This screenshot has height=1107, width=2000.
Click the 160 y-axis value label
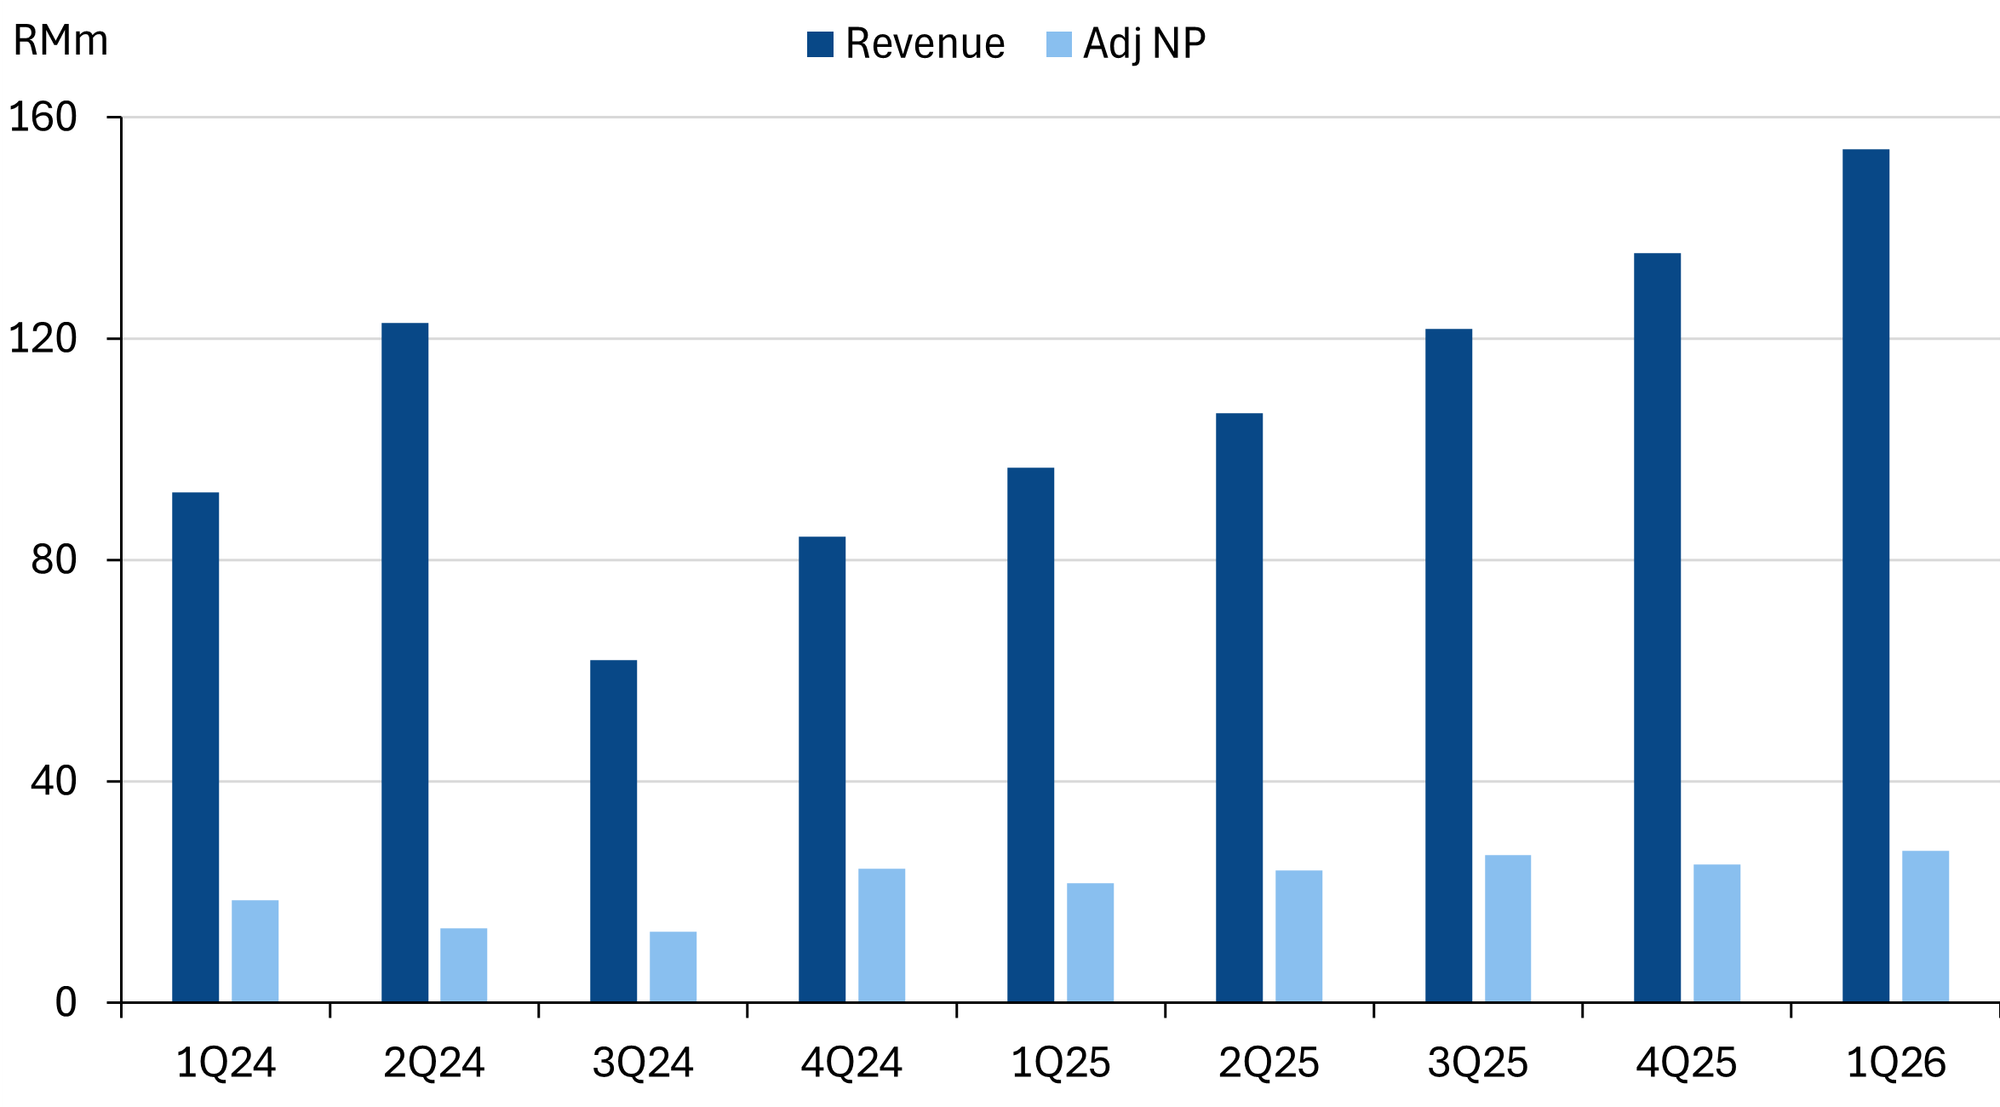[x=43, y=118]
